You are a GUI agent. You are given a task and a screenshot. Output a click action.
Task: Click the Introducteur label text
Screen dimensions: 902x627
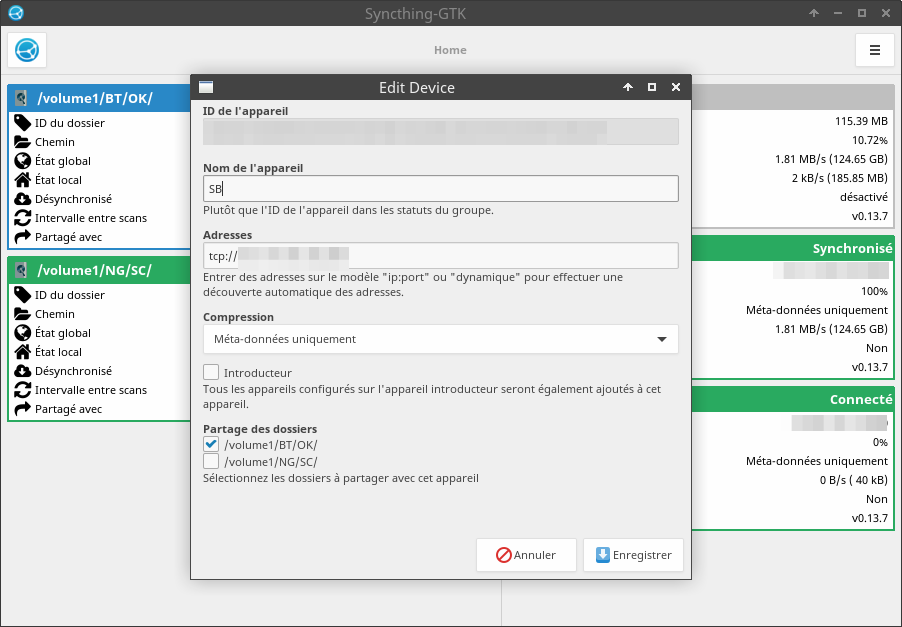258,373
